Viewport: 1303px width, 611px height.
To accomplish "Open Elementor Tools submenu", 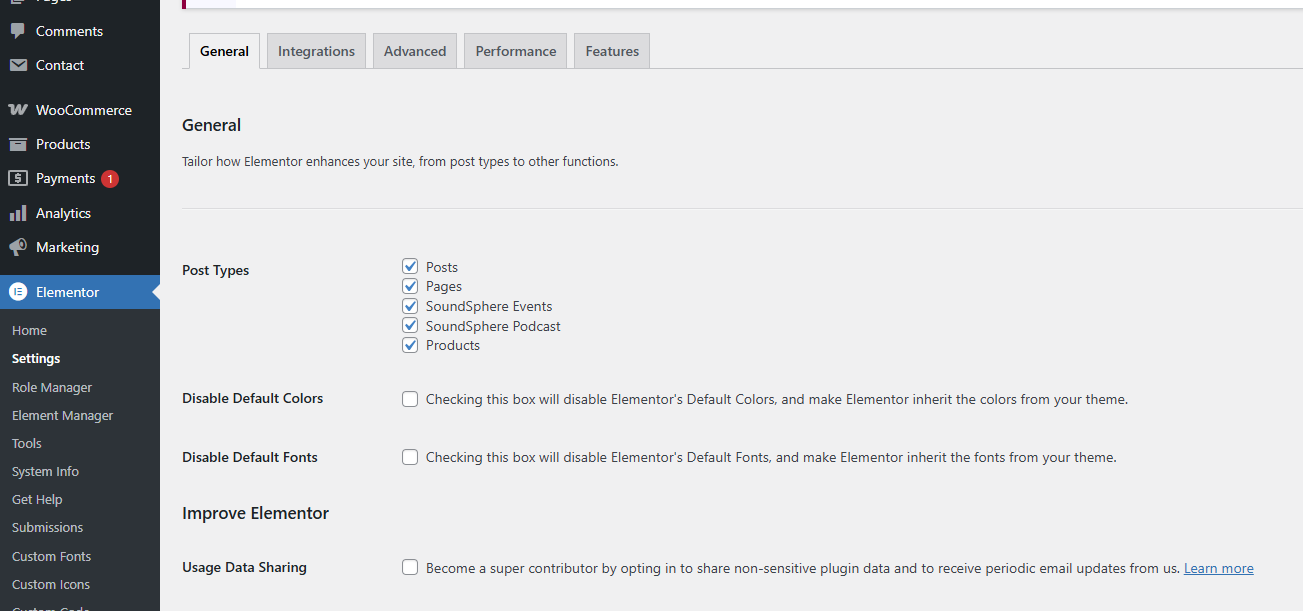I will [27, 443].
